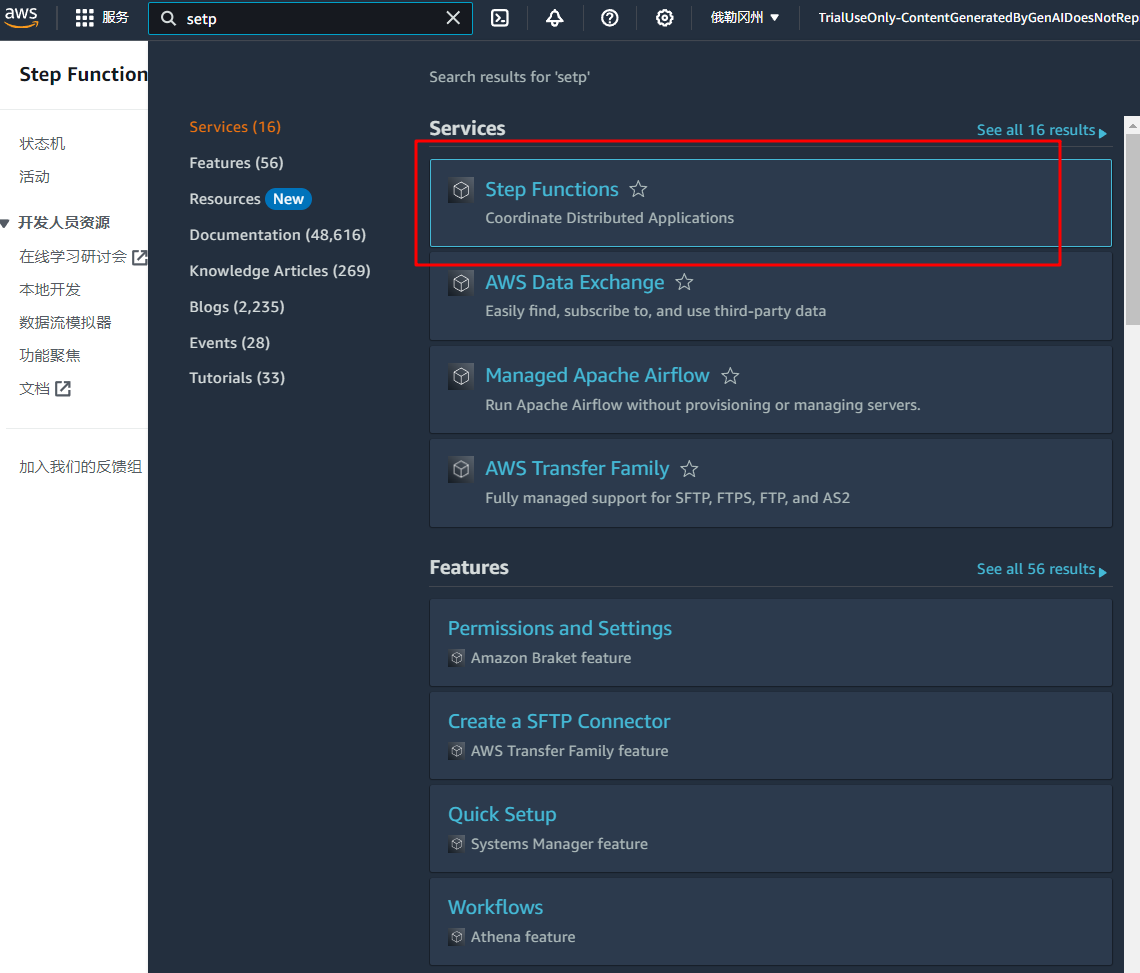This screenshot has width=1140, height=973.
Task: Filter results by Tutorials (33)
Action: click(237, 378)
